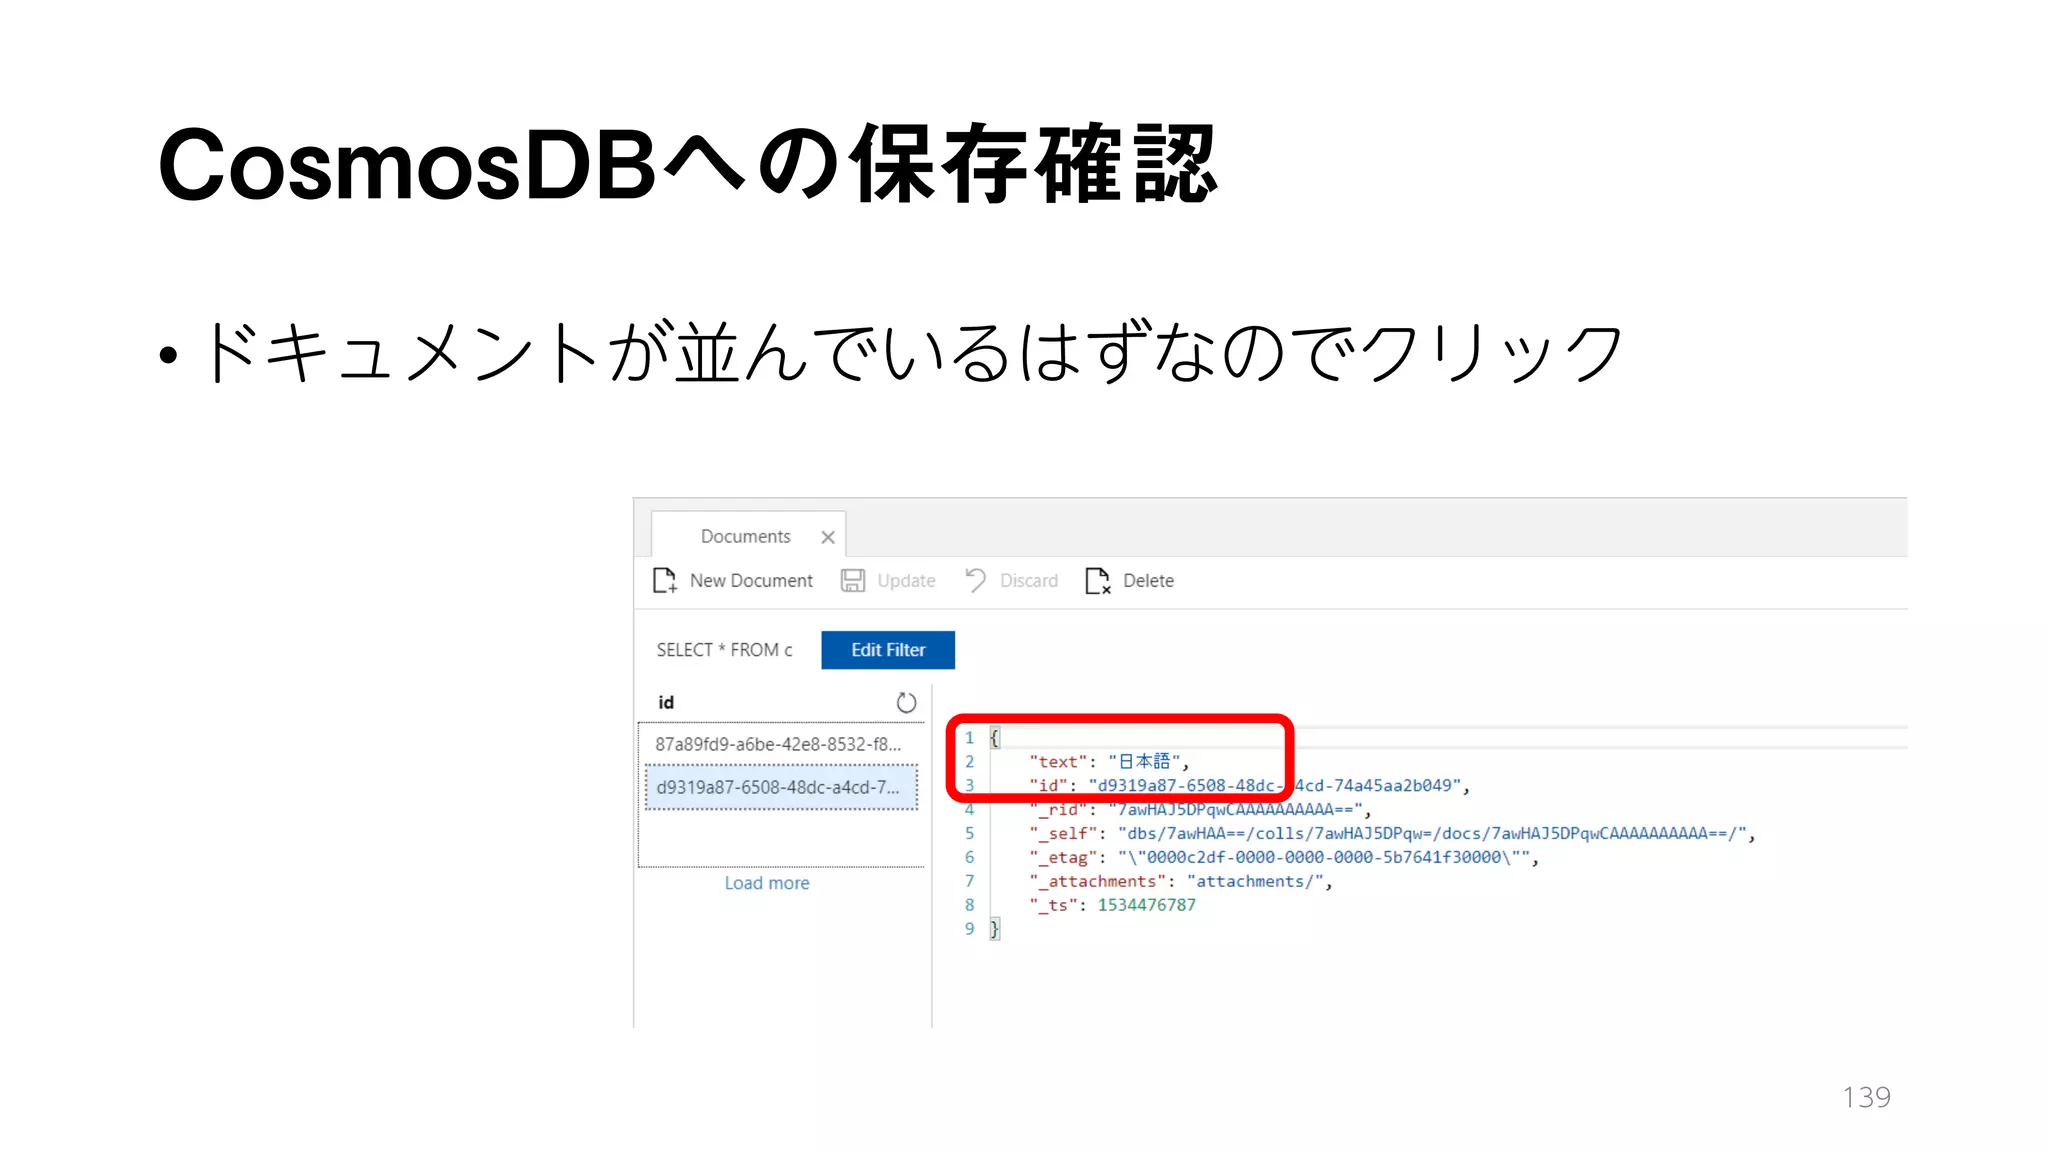Select document d9319a87-6508-48dc-a4cd-7...
2048x1152 pixels.
781,787
